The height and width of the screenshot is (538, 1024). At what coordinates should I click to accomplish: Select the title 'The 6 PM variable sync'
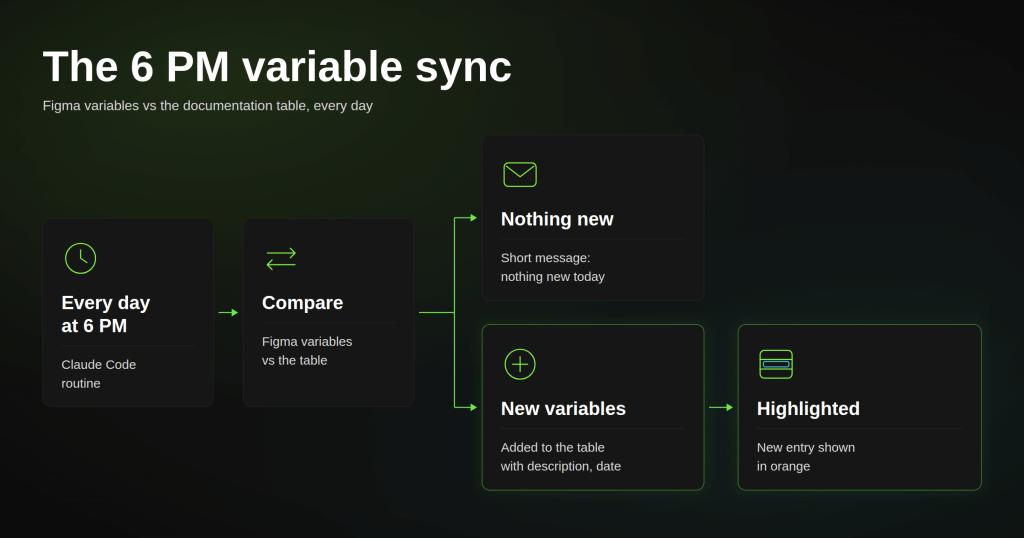[277, 67]
